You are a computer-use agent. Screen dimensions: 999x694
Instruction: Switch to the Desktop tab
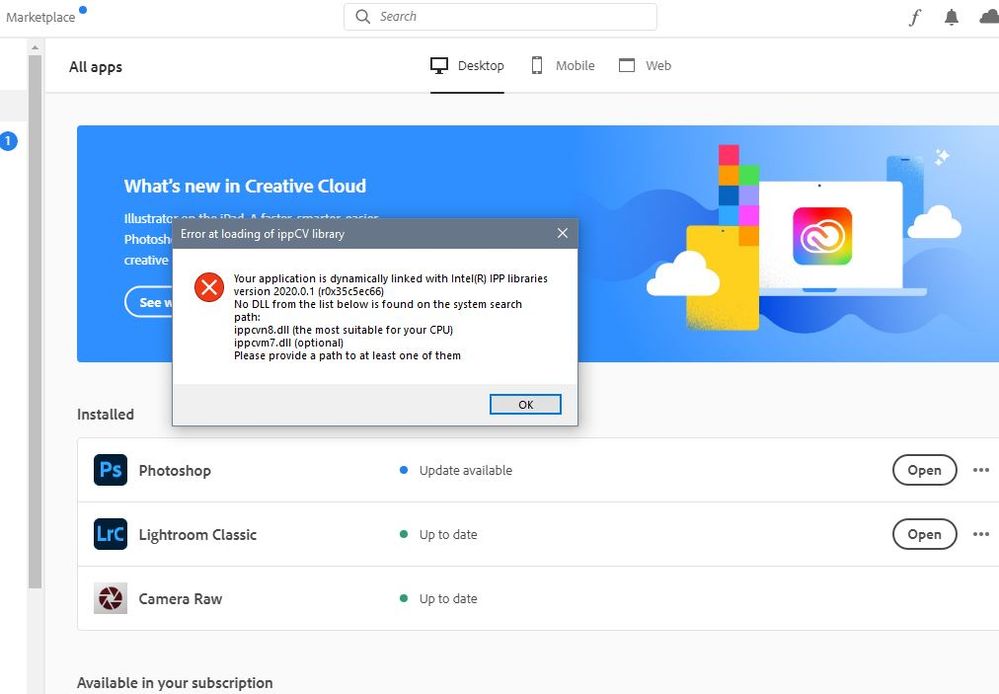tap(467, 66)
